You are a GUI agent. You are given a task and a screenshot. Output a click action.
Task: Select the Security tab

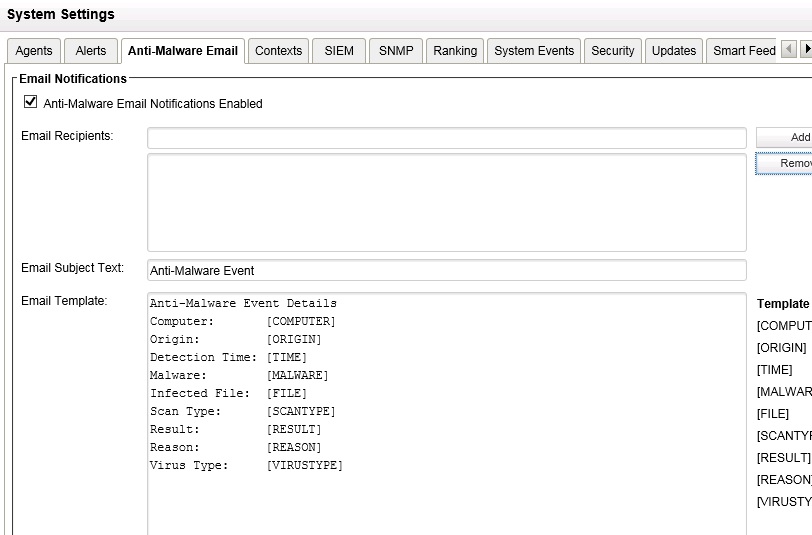(x=612, y=51)
